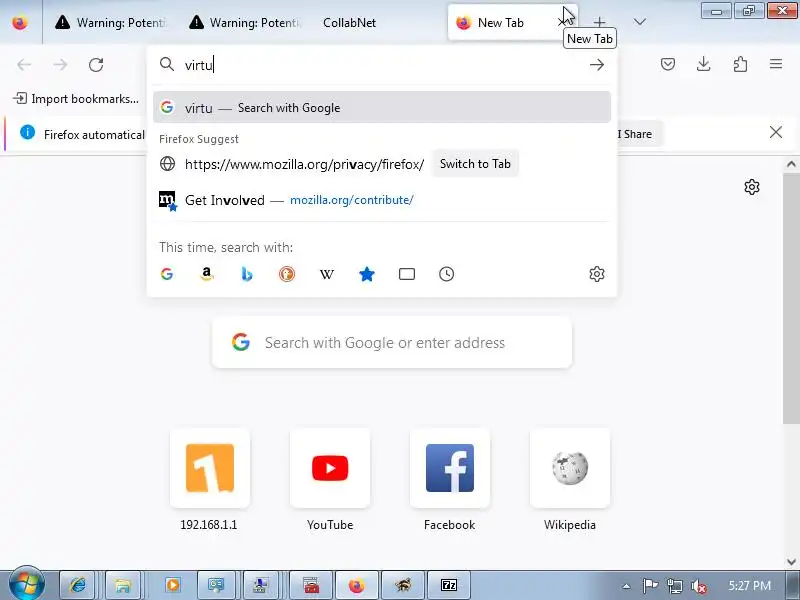Click the Go arrow in address bar
The image size is (800, 600).
tap(596, 65)
